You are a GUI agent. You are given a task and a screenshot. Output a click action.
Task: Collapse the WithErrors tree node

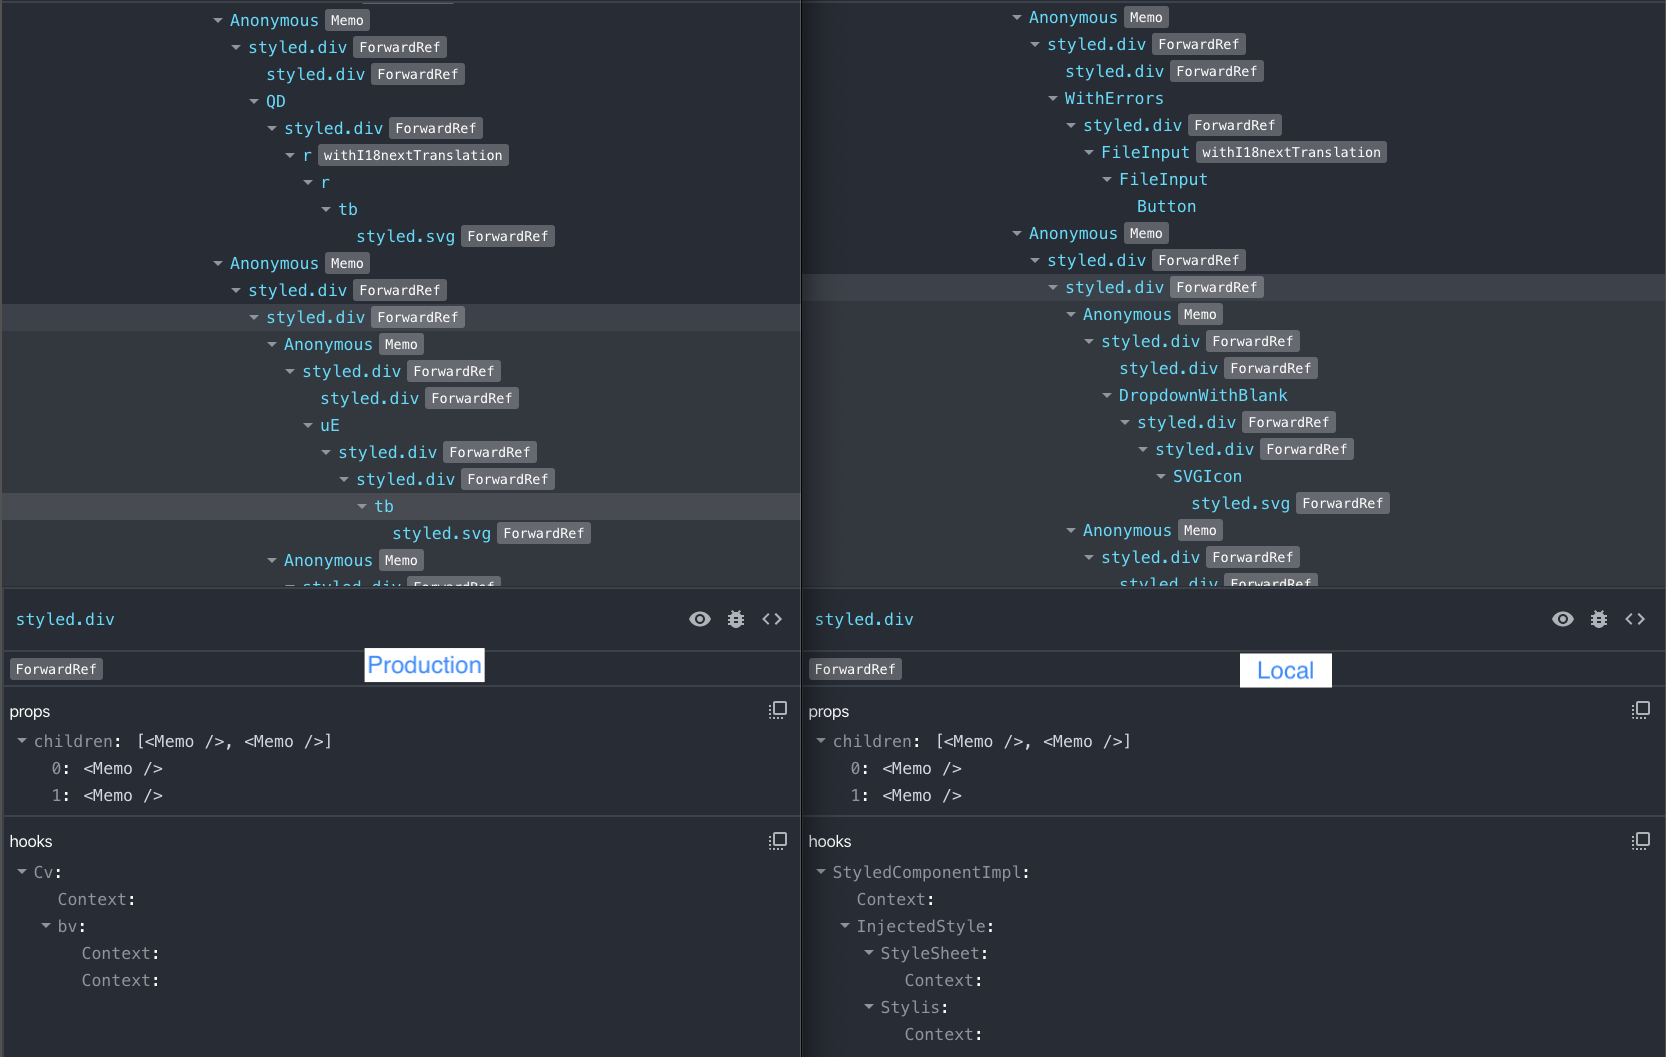pyautogui.click(x=1053, y=98)
